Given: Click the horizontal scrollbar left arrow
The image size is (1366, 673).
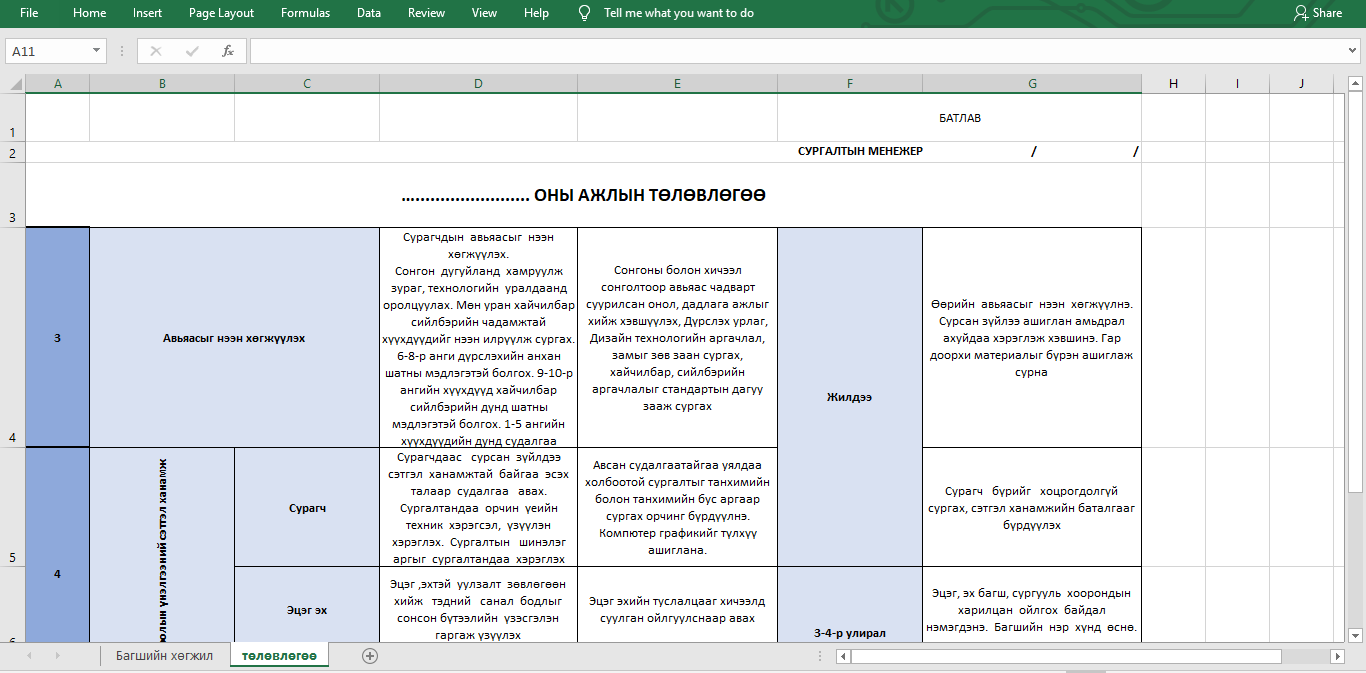Looking at the screenshot, I should (843, 656).
